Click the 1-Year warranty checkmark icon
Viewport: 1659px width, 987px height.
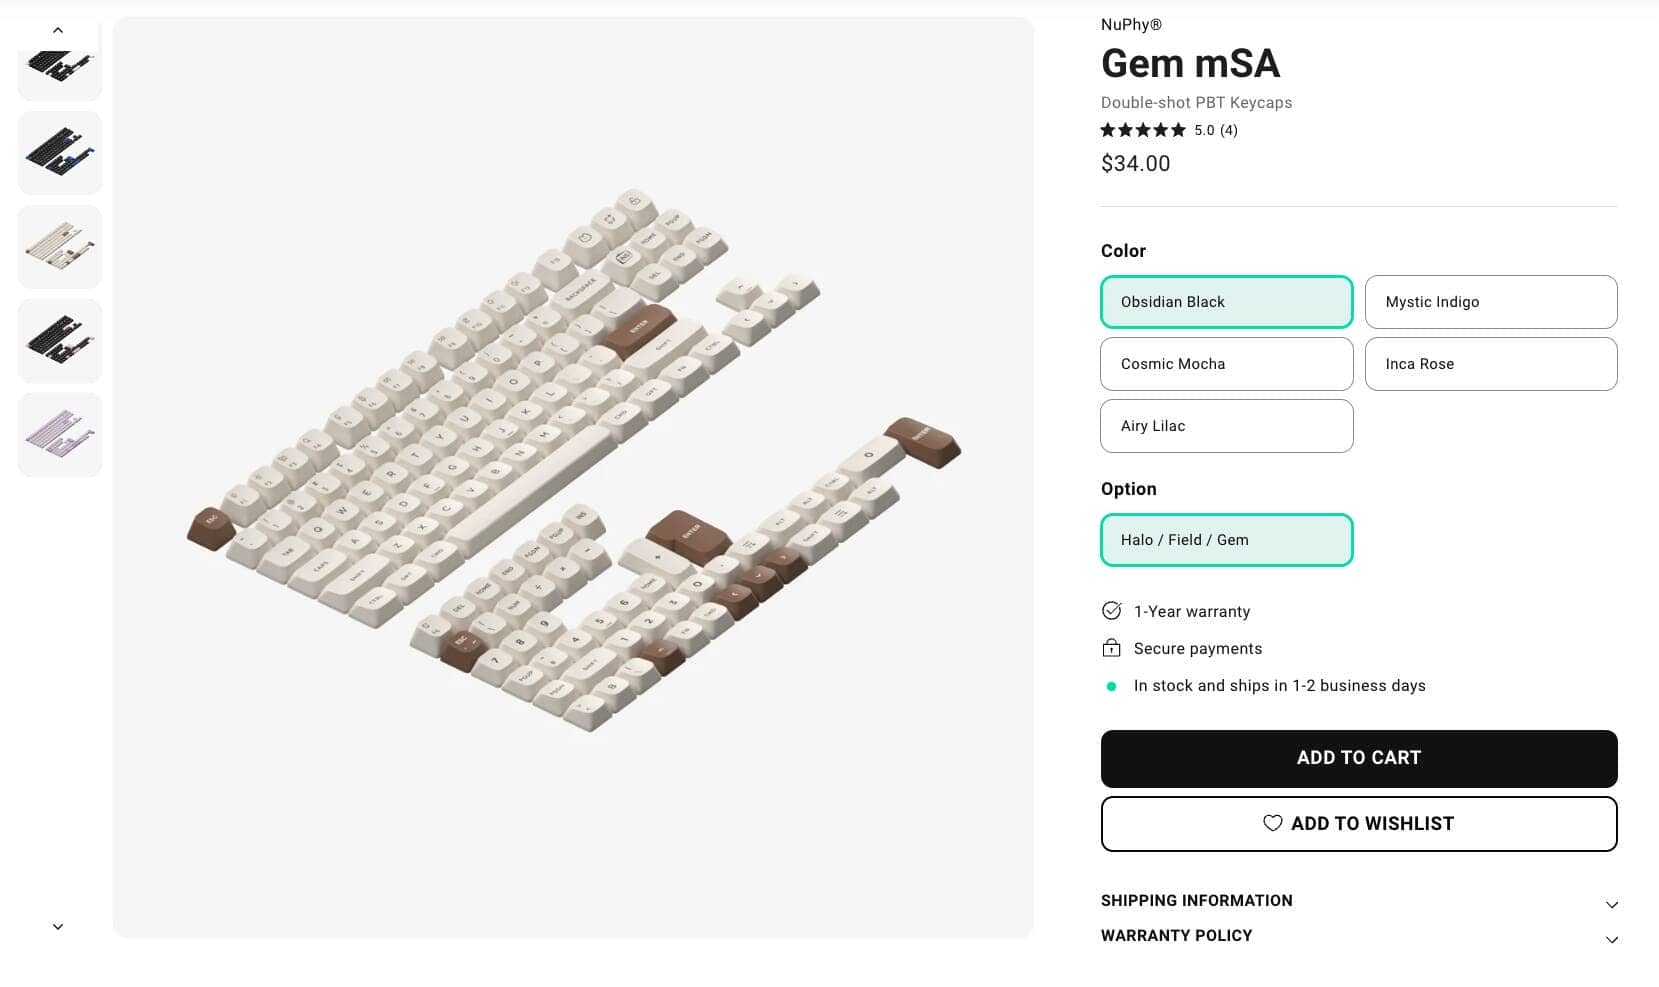[x=1111, y=611]
